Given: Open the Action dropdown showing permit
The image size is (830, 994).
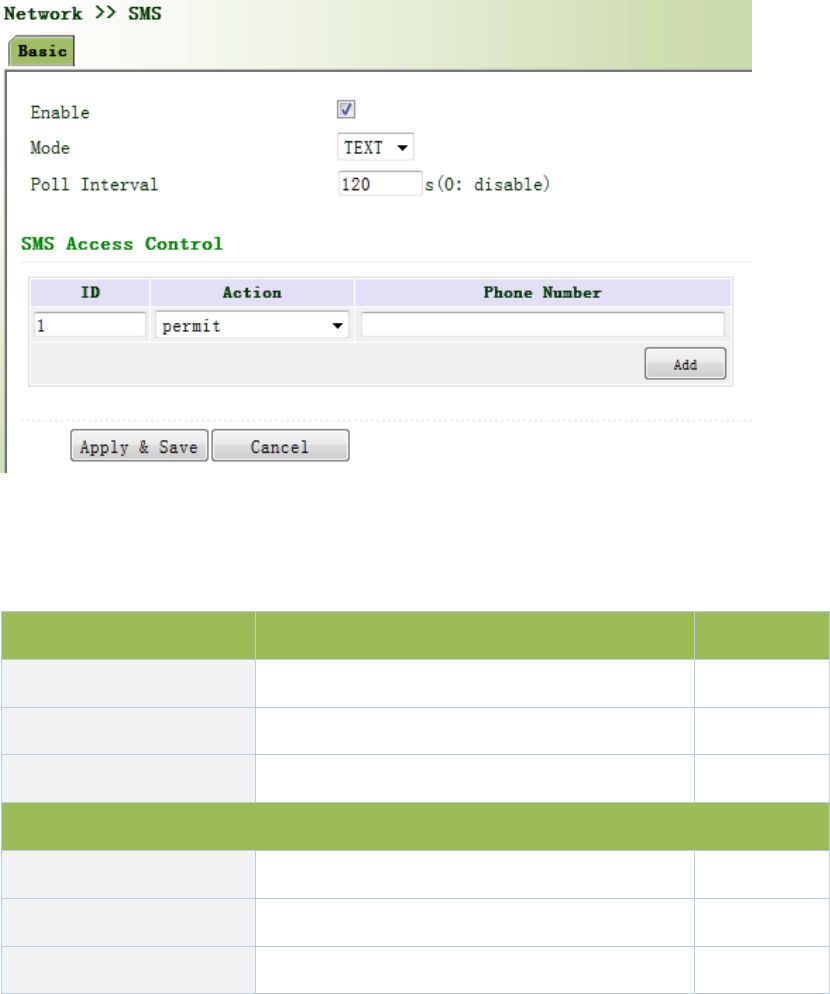Looking at the screenshot, I should (252, 325).
